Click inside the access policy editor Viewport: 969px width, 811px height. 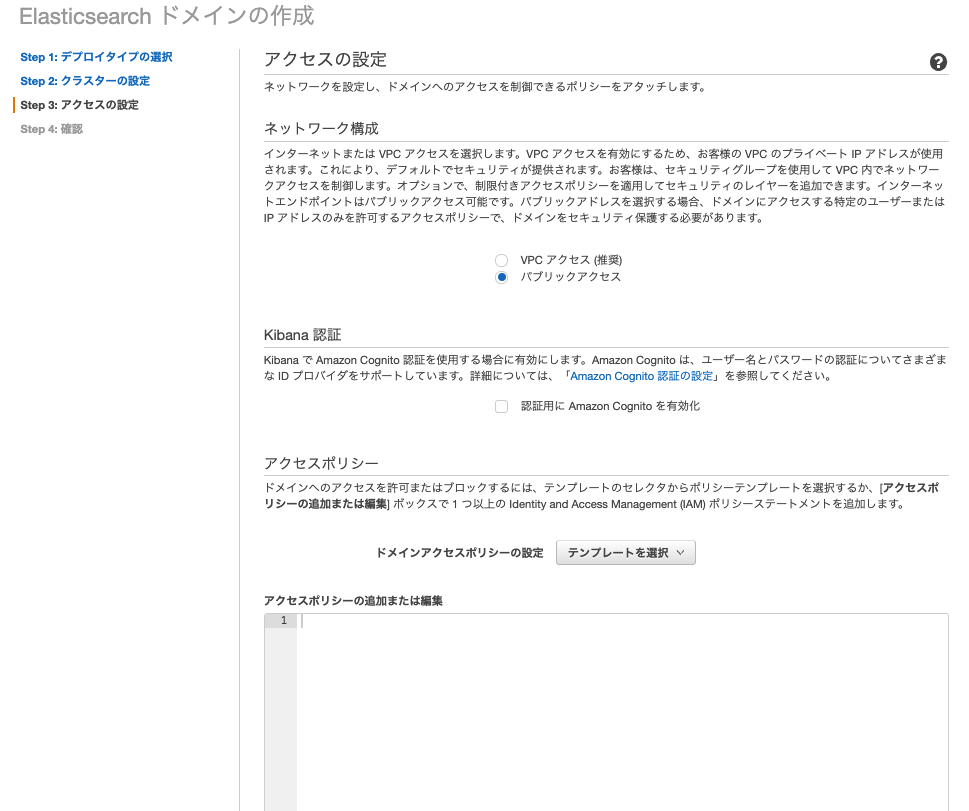(622, 712)
